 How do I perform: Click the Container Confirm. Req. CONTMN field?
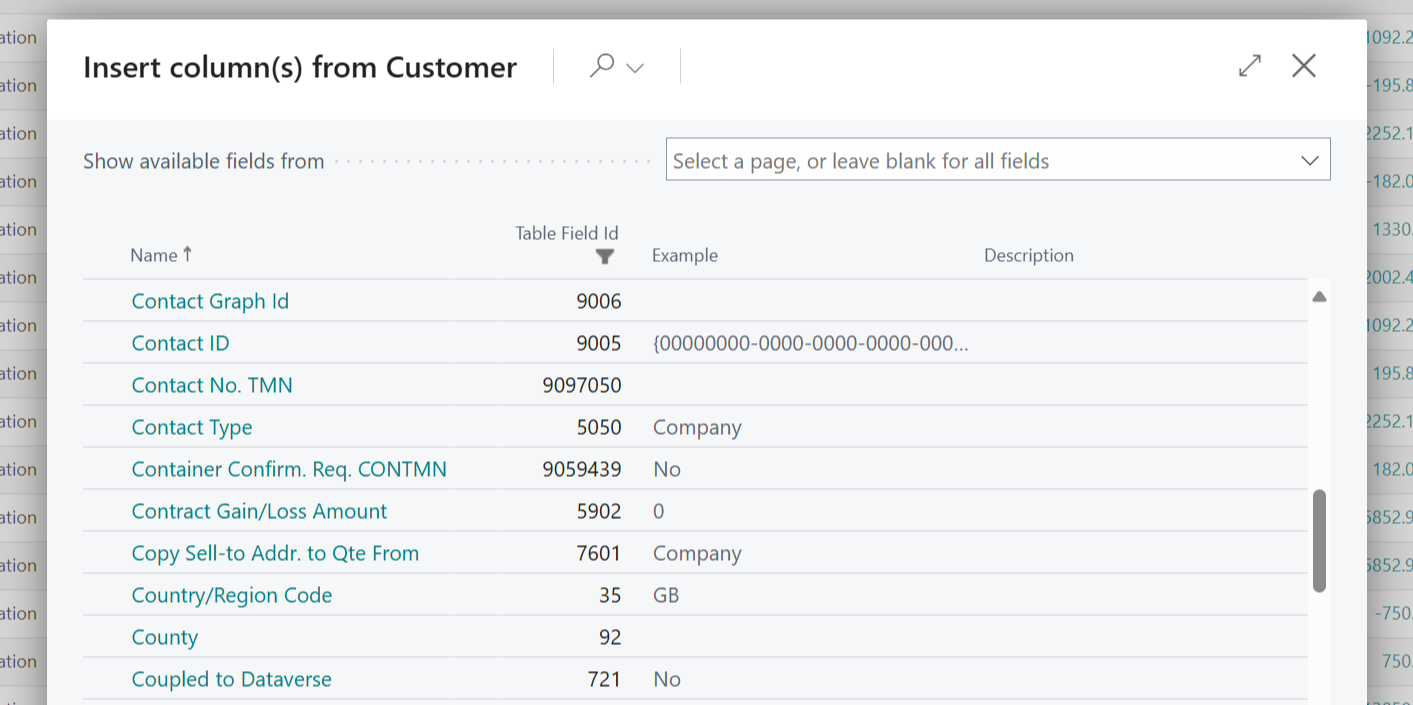tap(289, 469)
